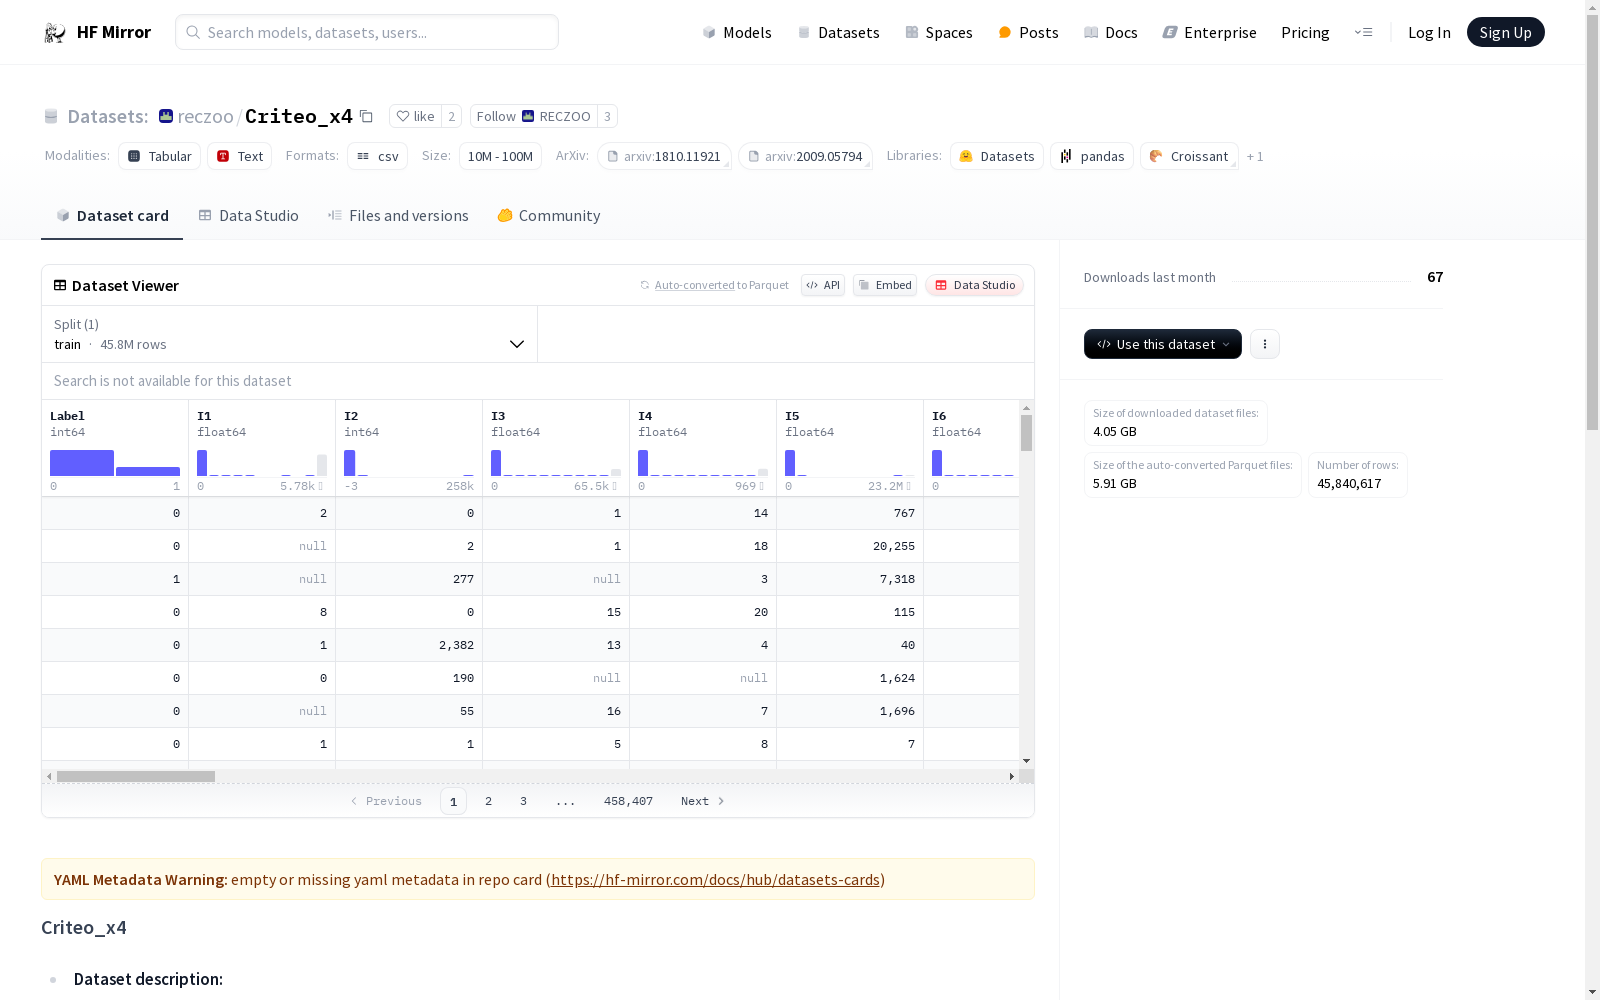Viewport: 1600px width, 1000px height.
Task: Go to page 2 of the table
Action: click(x=488, y=801)
